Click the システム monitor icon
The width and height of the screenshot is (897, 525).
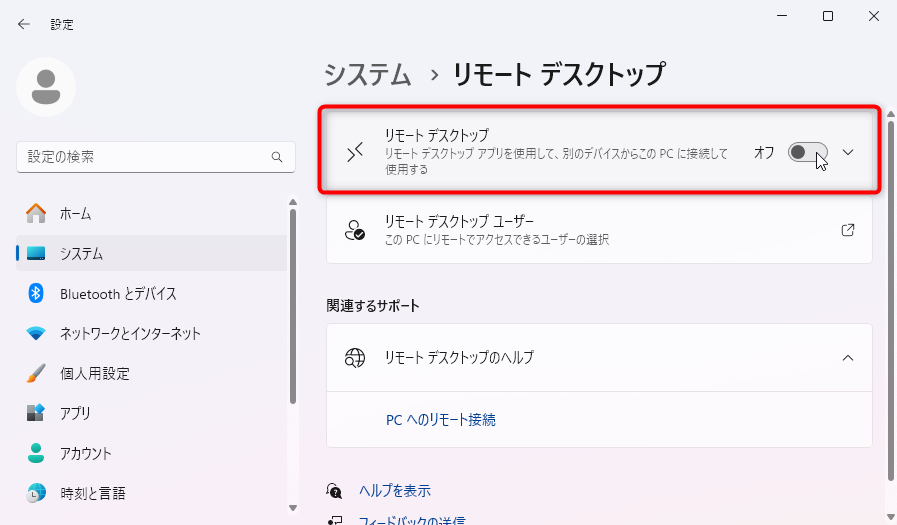click(x=36, y=253)
